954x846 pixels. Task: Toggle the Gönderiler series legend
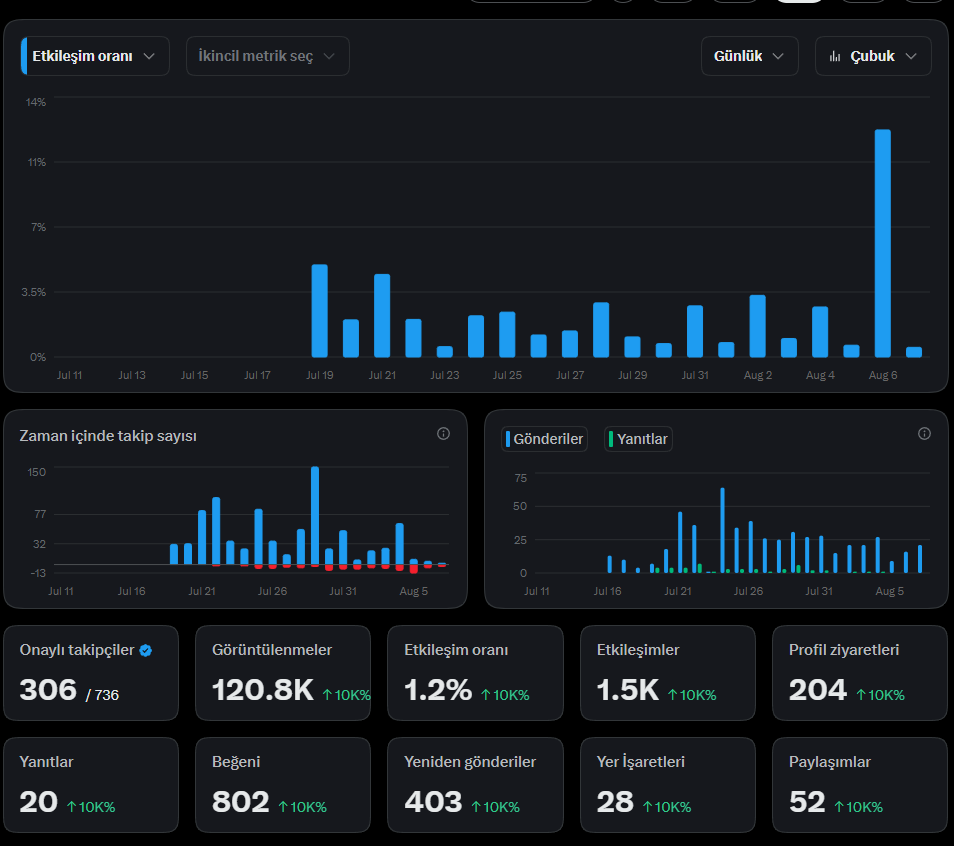(x=545, y=439)
